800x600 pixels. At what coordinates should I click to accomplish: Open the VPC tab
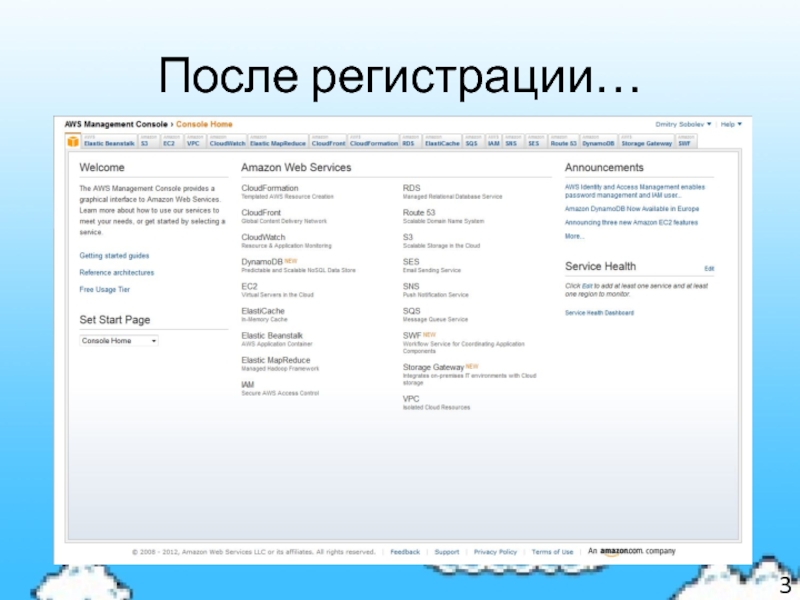click(194, 141)
